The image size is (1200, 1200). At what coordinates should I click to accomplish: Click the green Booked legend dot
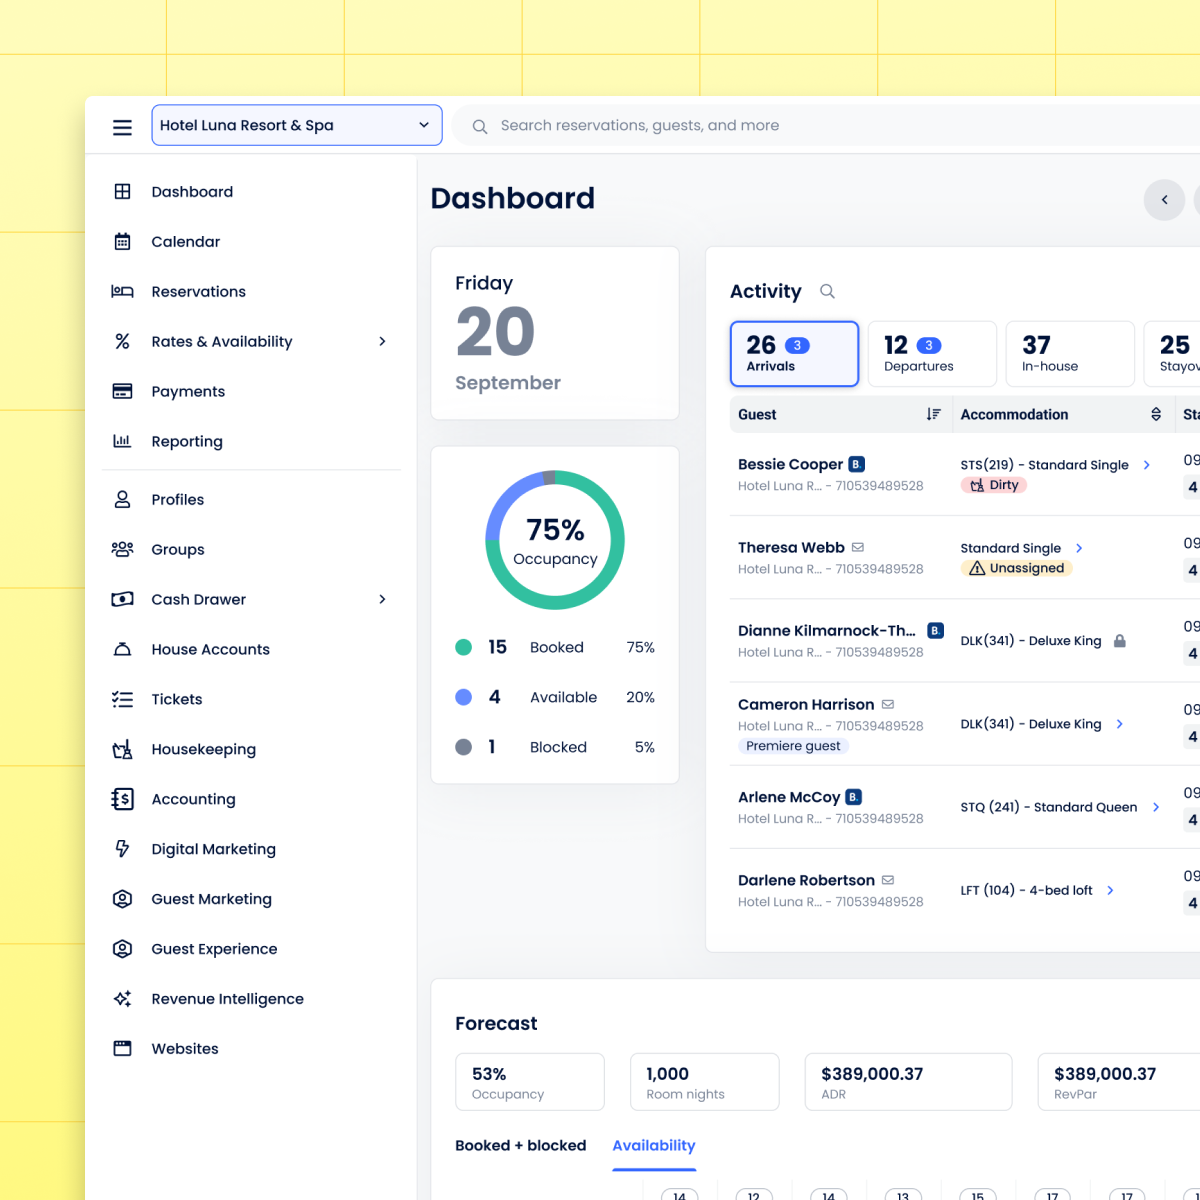[x=463, y=647]
